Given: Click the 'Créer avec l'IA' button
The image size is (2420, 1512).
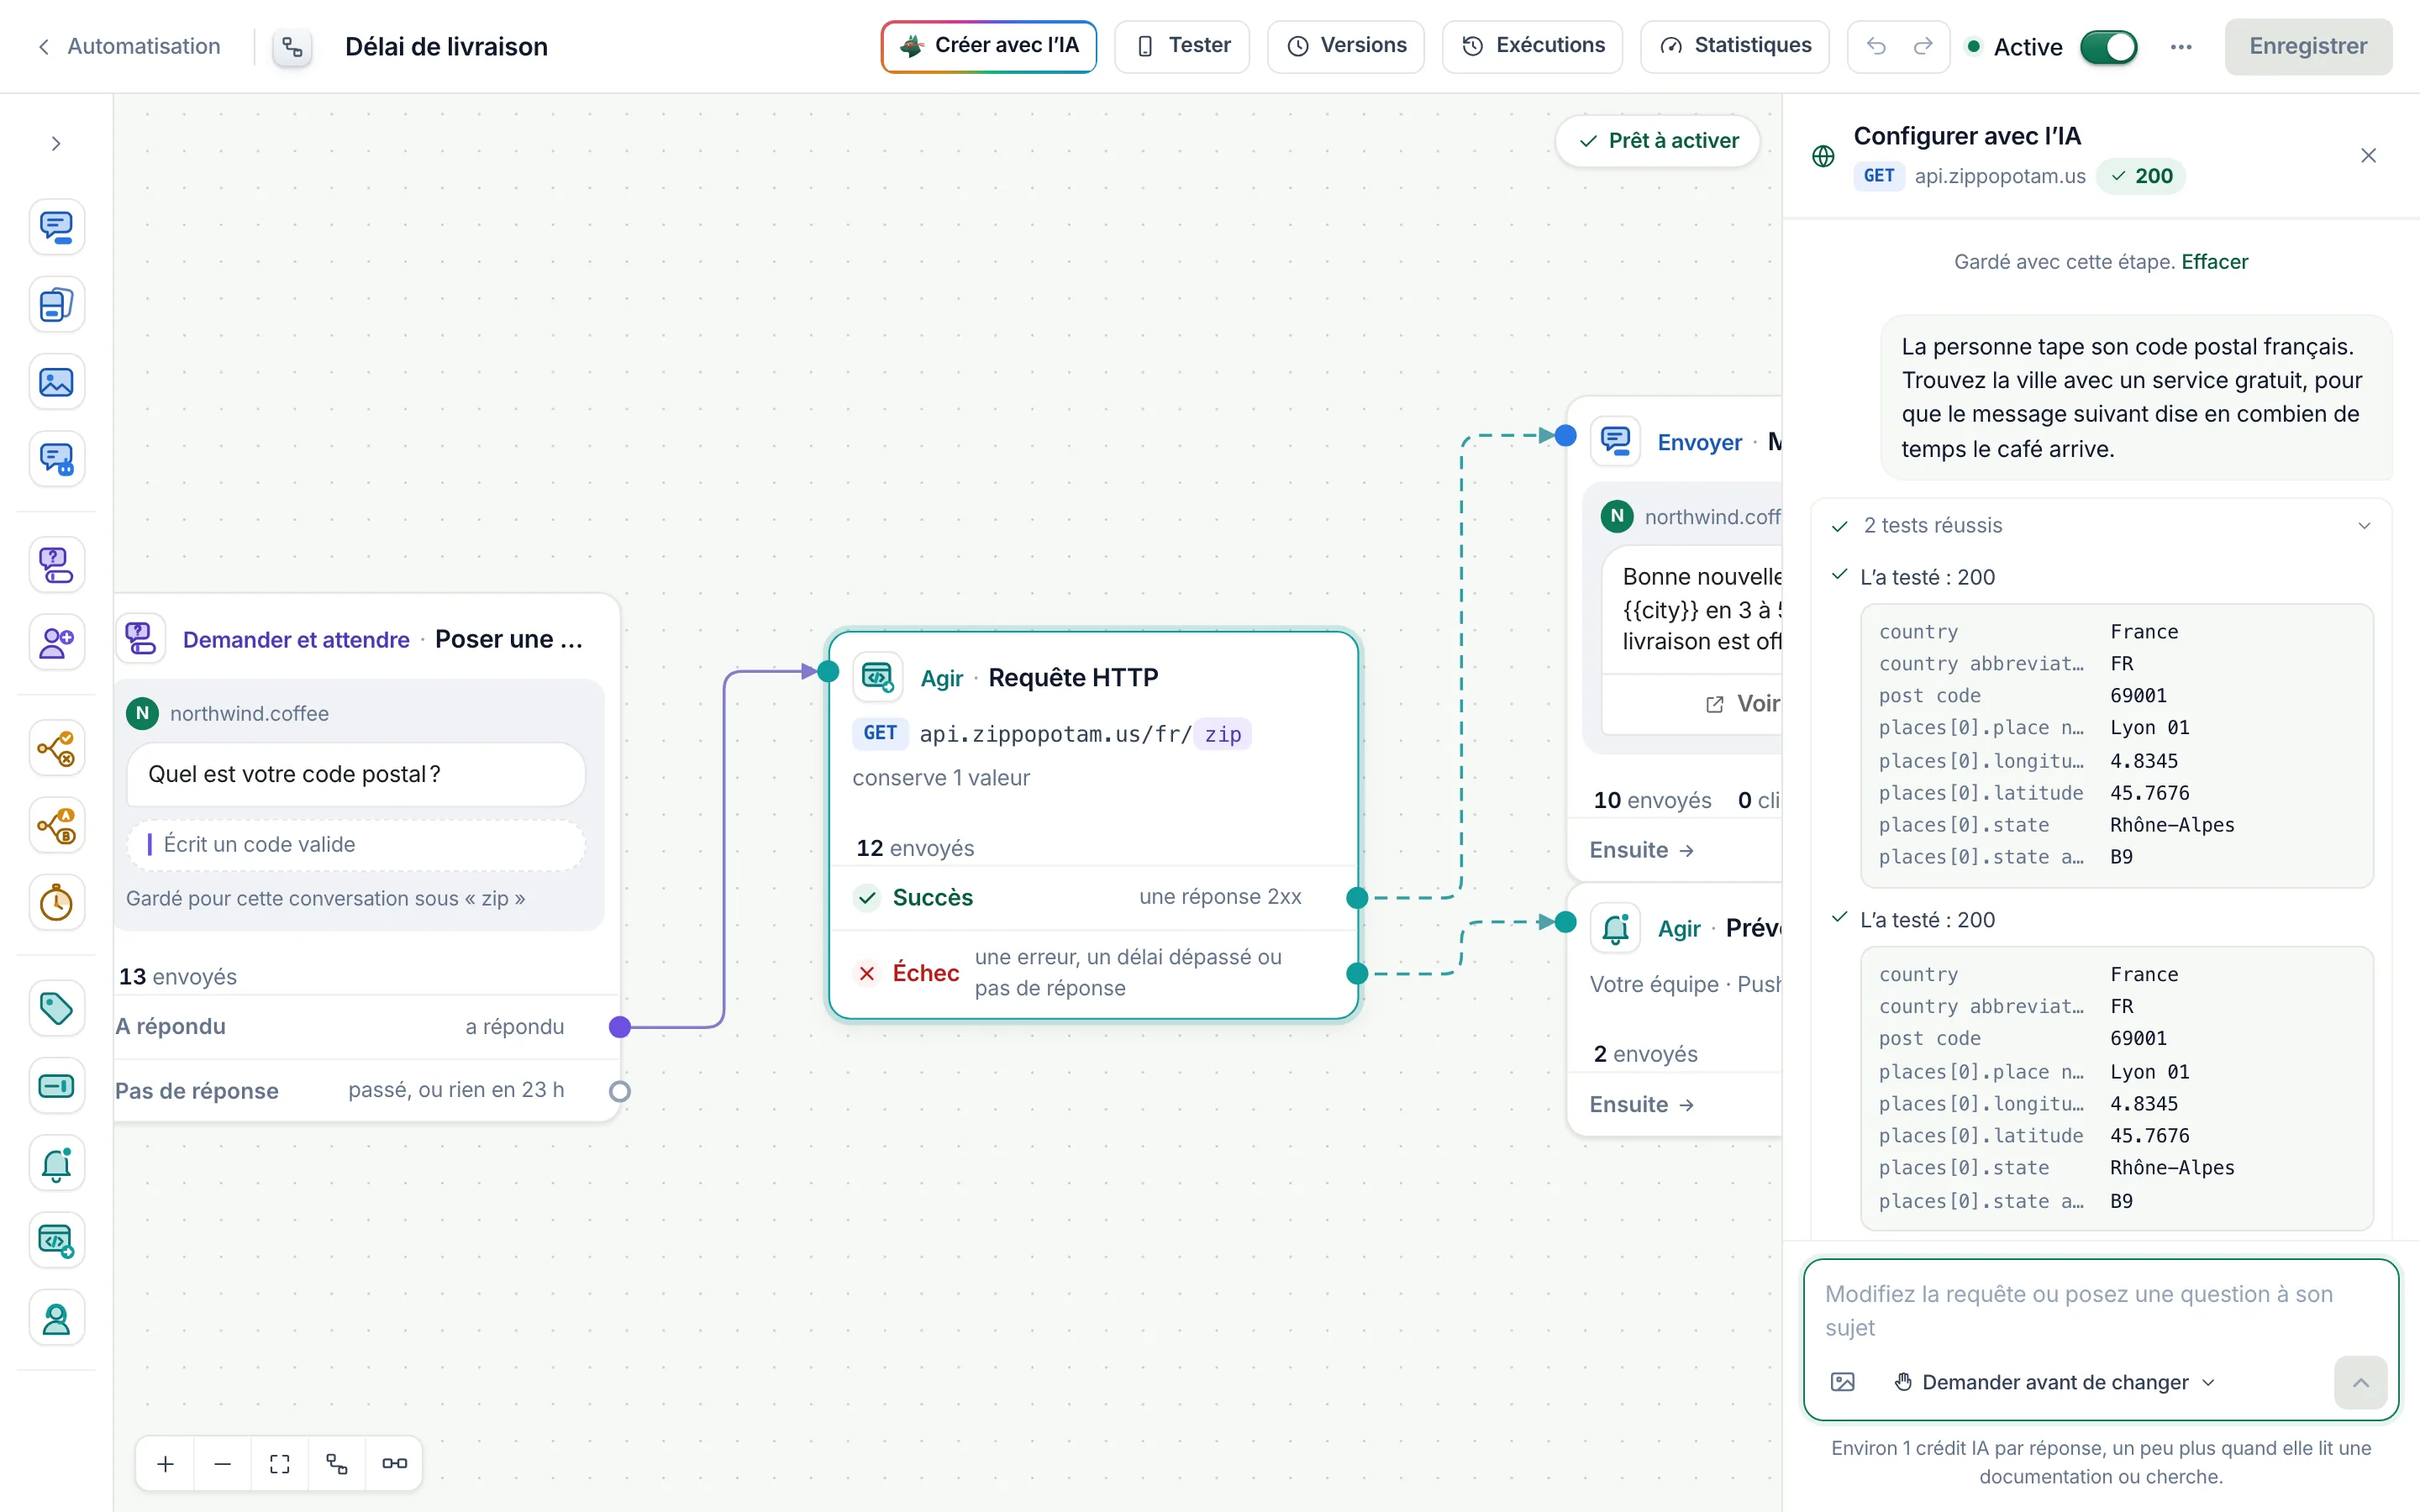Looking at the screenshot, I should pos(989,46).
